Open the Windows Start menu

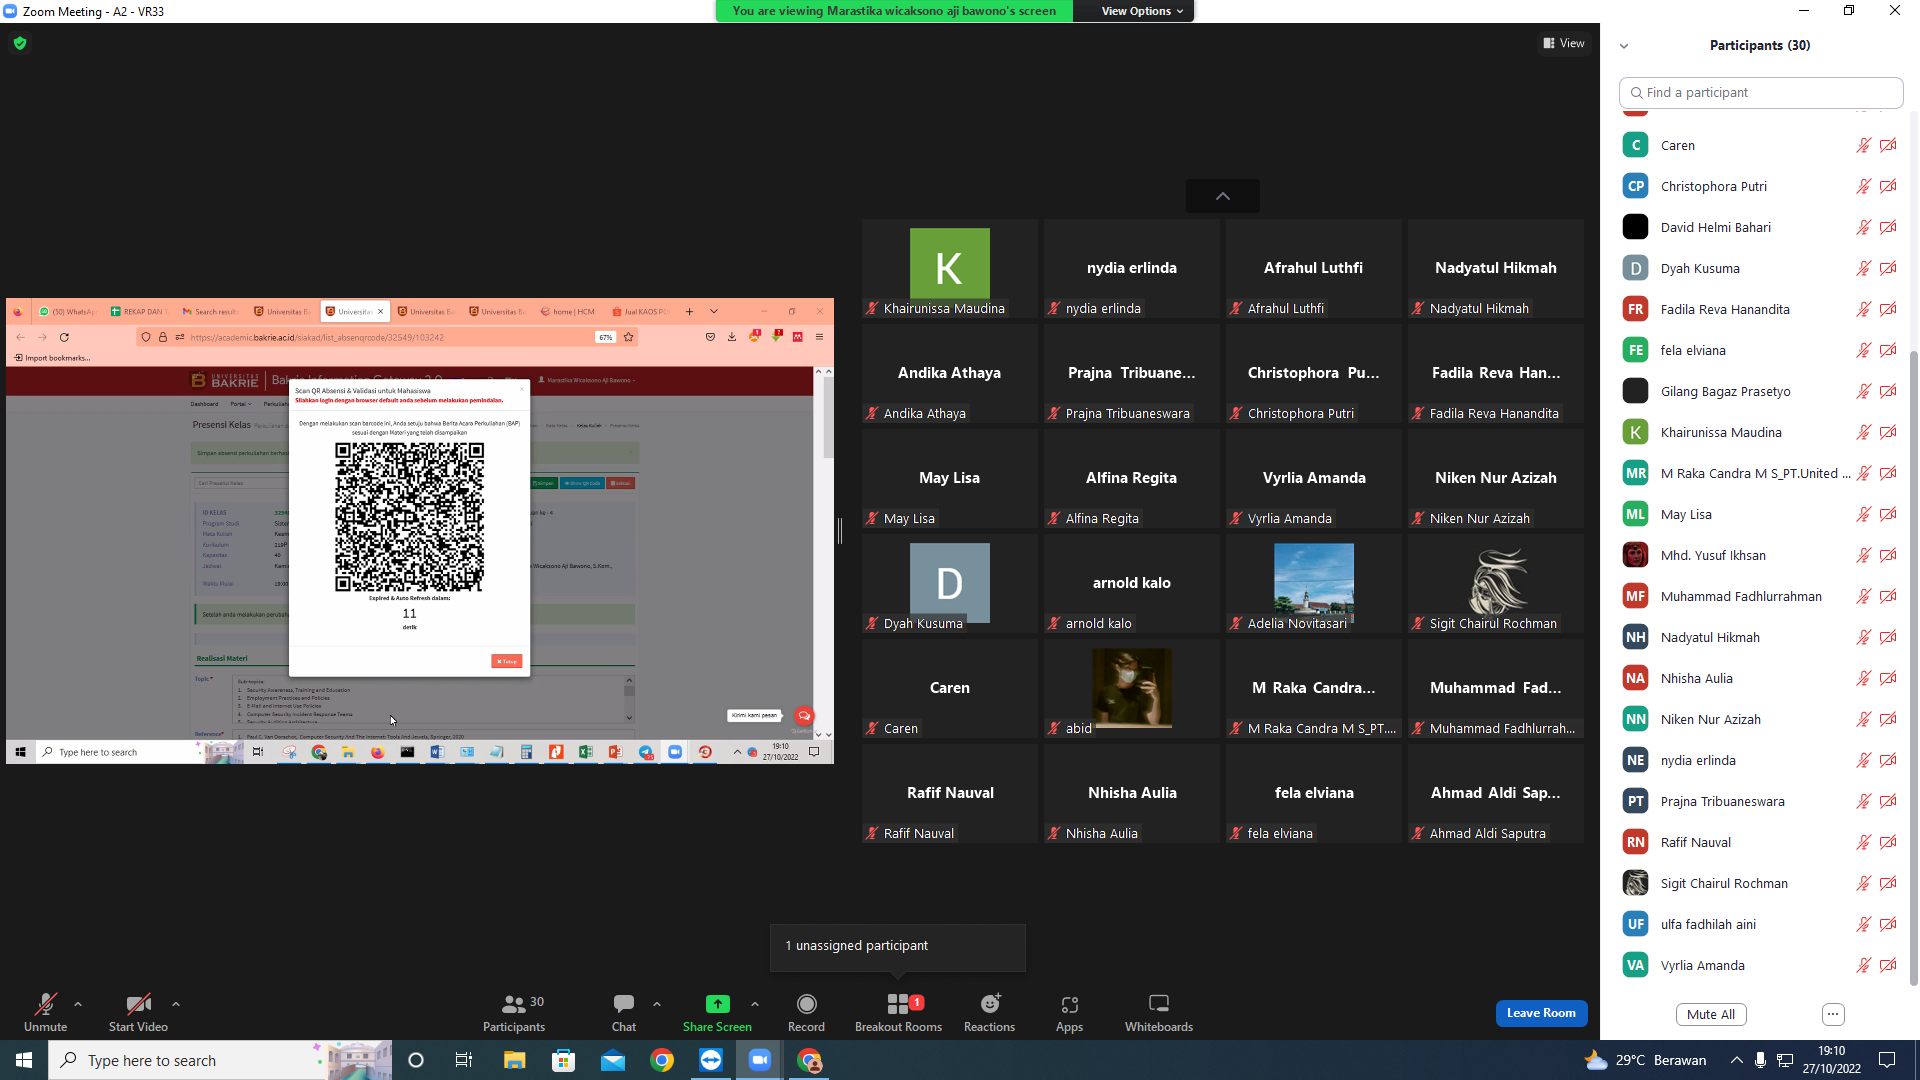tap(24, 1060)
